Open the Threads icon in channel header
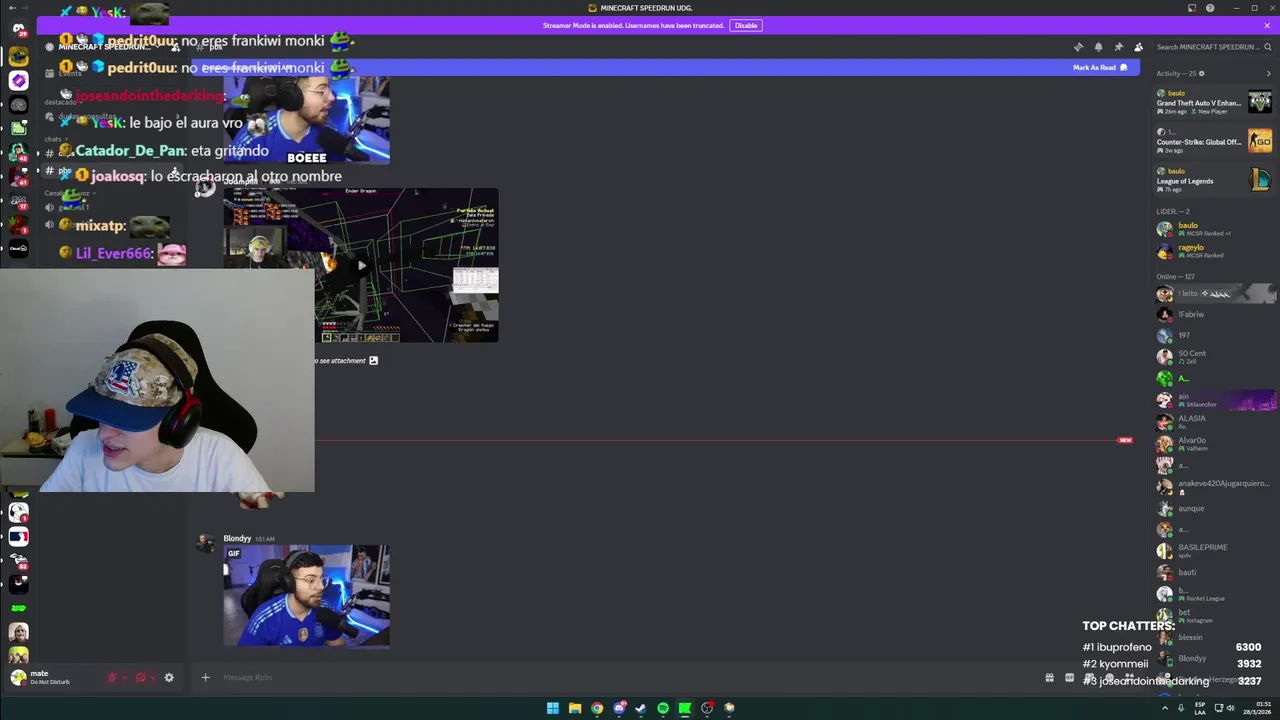Screen dimensions: 1280x720 1078,47
